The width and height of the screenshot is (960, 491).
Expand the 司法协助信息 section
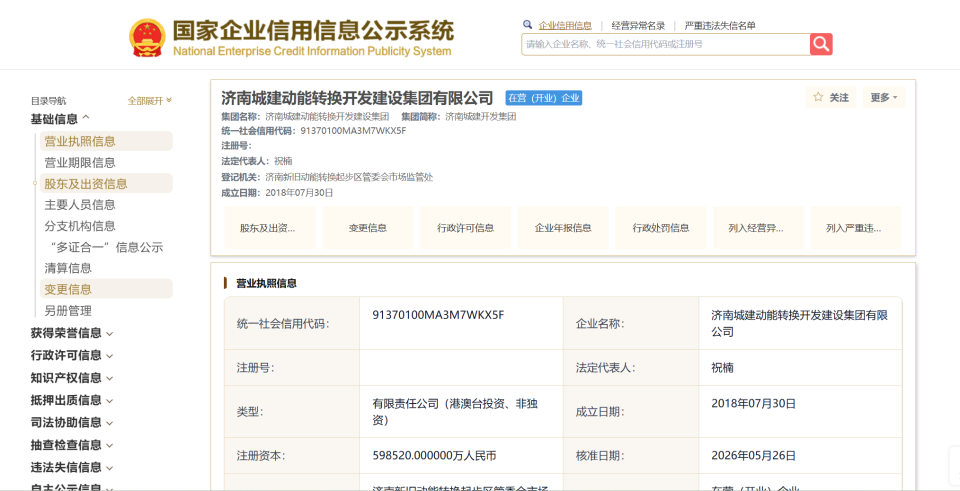tap(72, 422)
